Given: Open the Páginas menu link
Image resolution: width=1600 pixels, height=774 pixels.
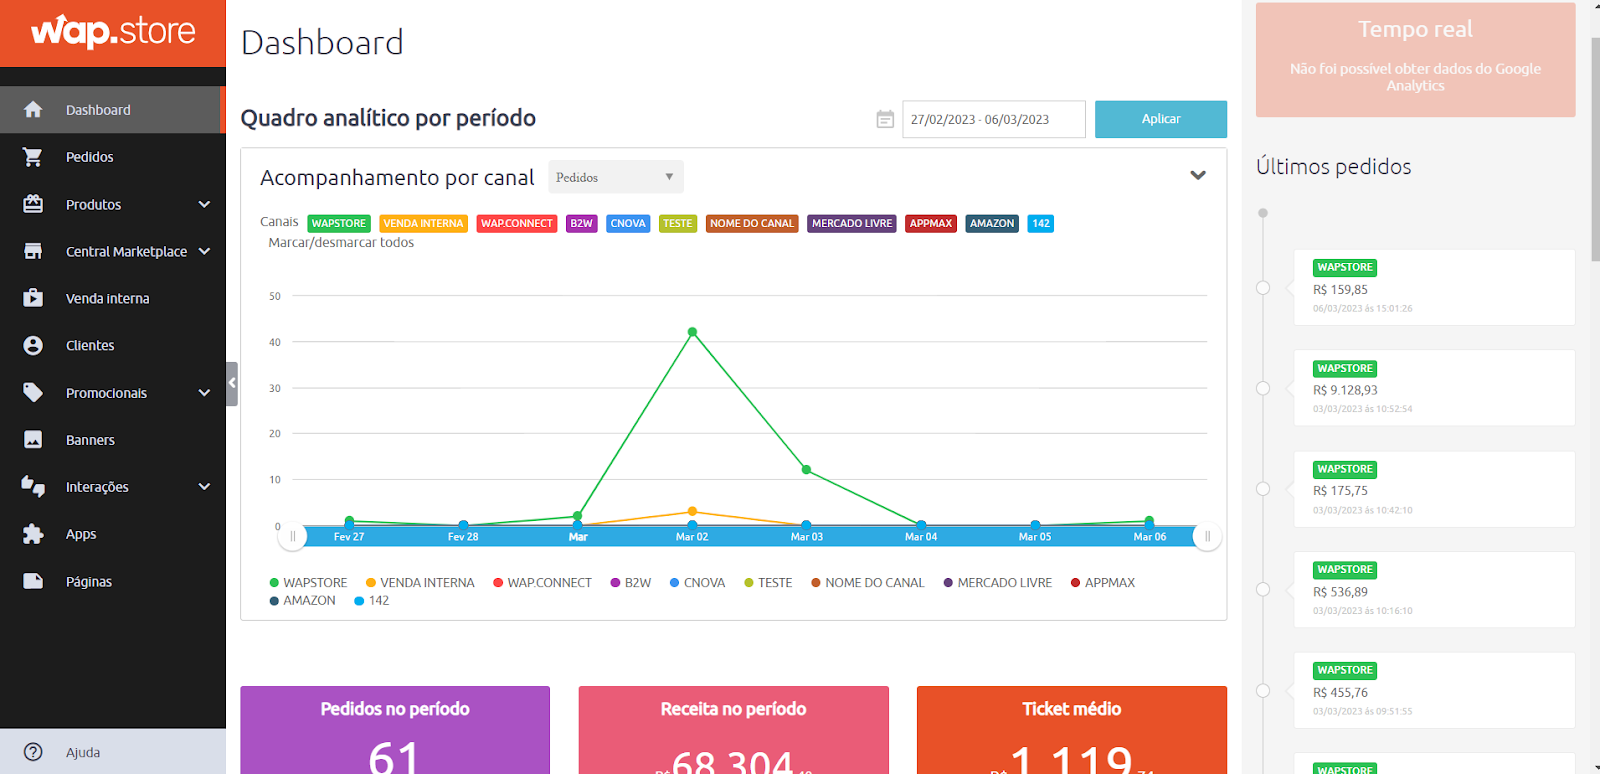Looking at the screenshot, I should tap(113, 581).
